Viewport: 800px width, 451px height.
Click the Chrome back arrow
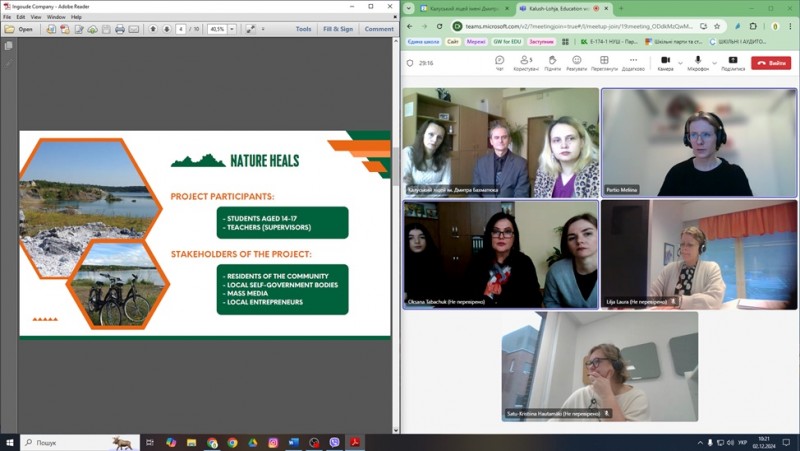pyautogui.click(x=410, y=26)
